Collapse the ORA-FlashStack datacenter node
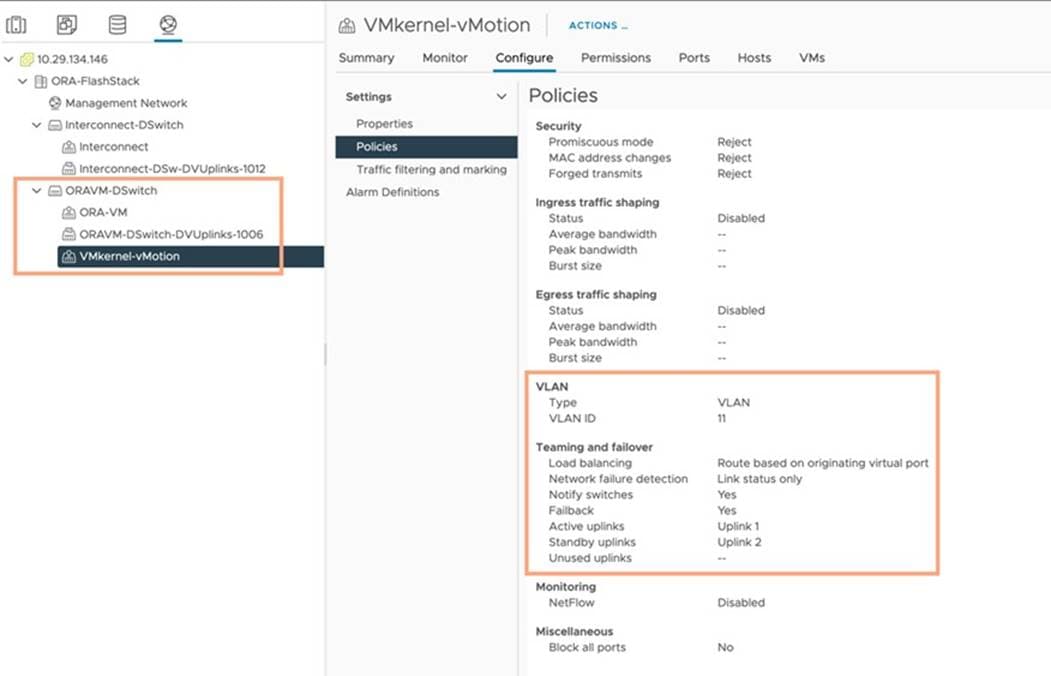The width and height of the screenshot is (1051, 676). pyautogui.click(x=22, y=81)
